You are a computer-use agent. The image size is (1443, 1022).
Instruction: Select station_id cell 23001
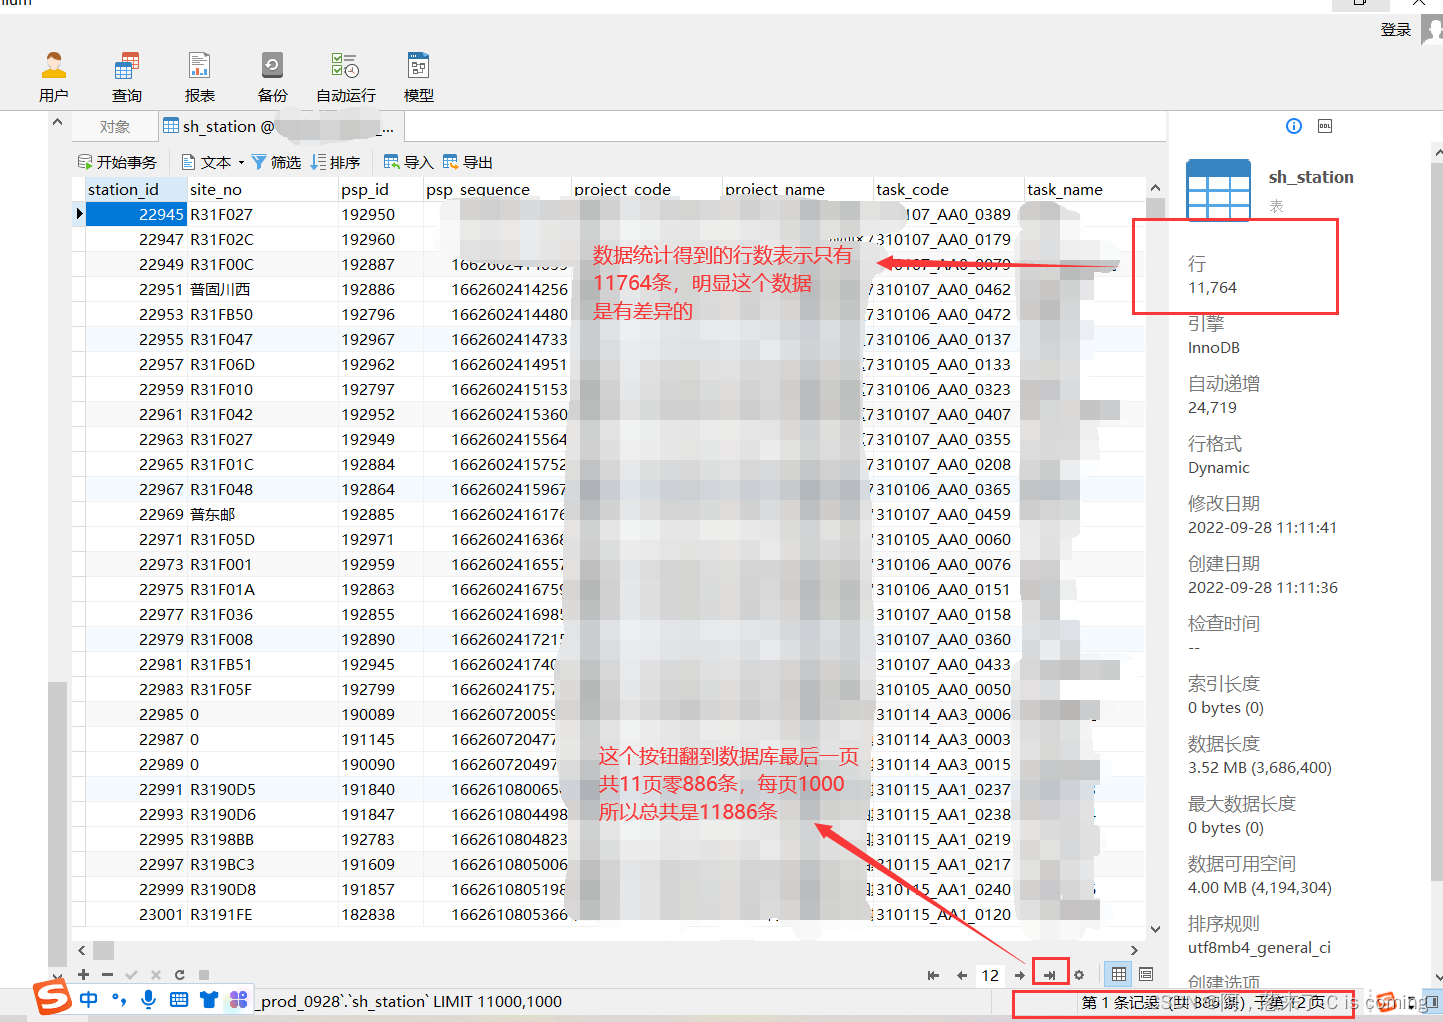pyautogui.click(x=136, y=914)
